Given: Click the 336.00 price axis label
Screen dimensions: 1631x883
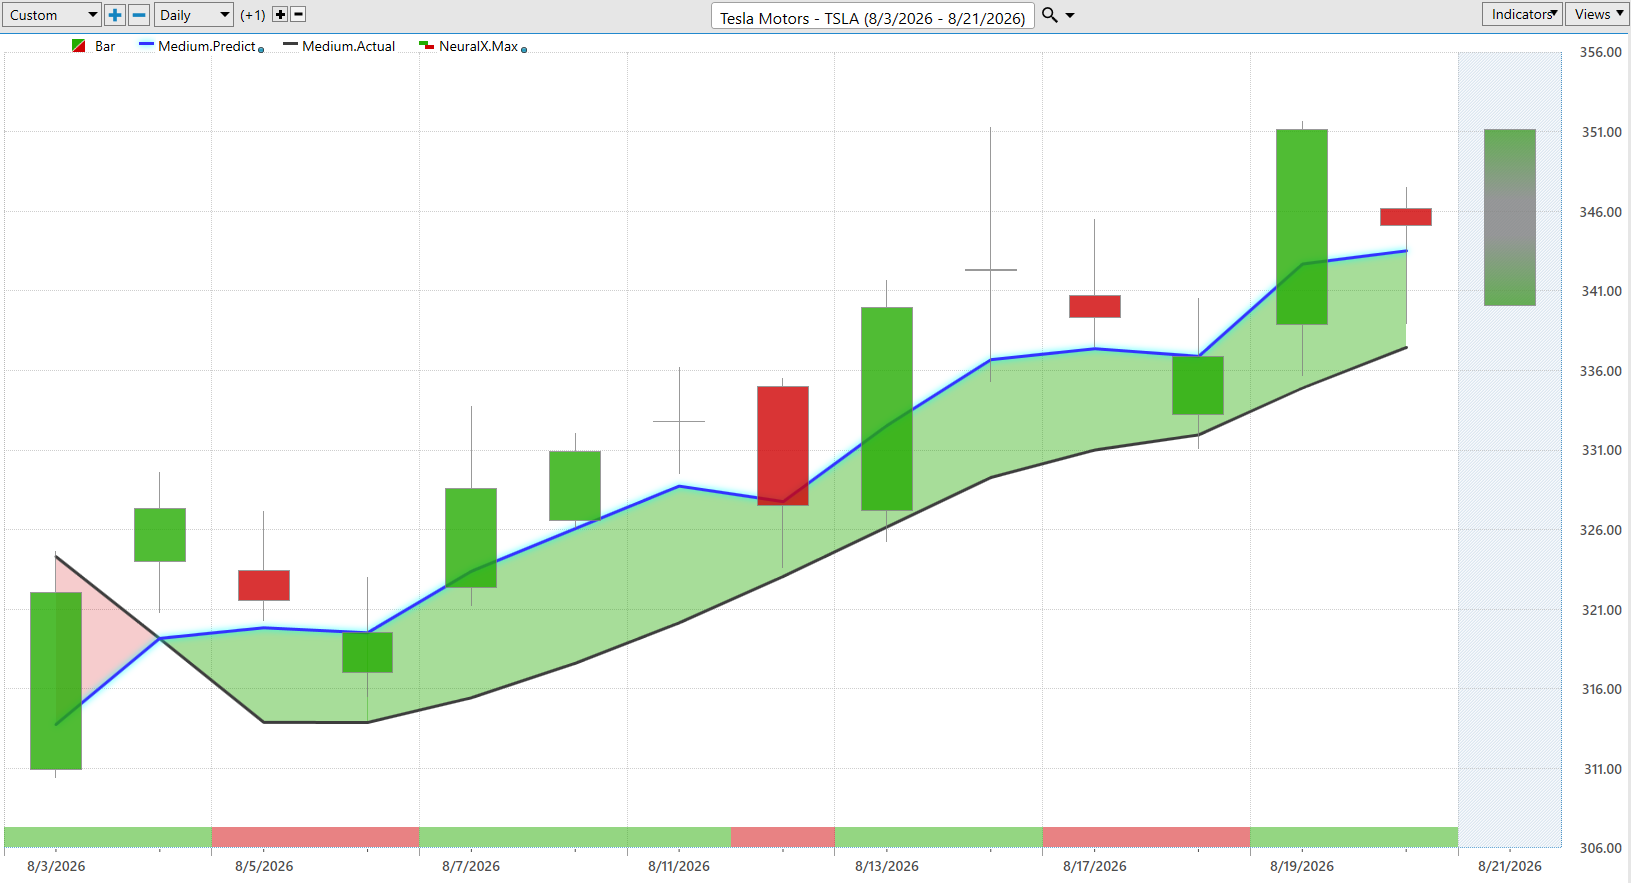Looking at the screenshot, I should pyautogui.click(x=1601, y=371).
